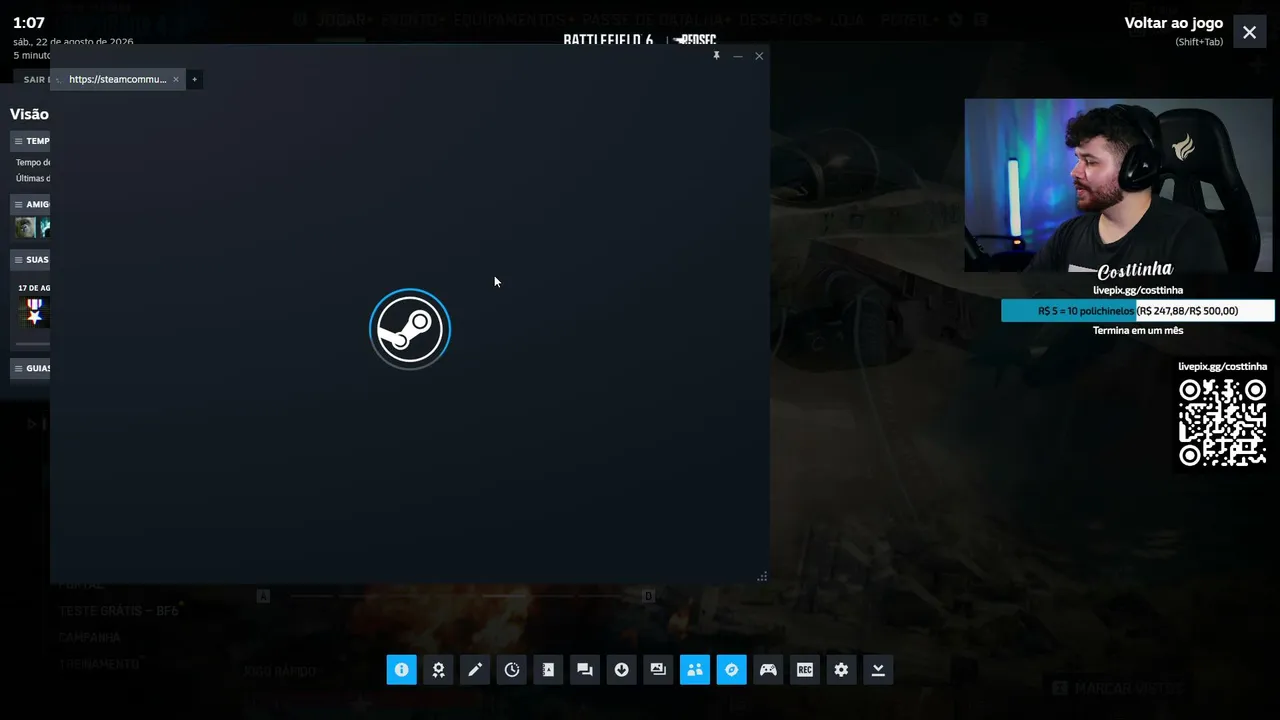Click the livepix QR code

pos(1222,422)
